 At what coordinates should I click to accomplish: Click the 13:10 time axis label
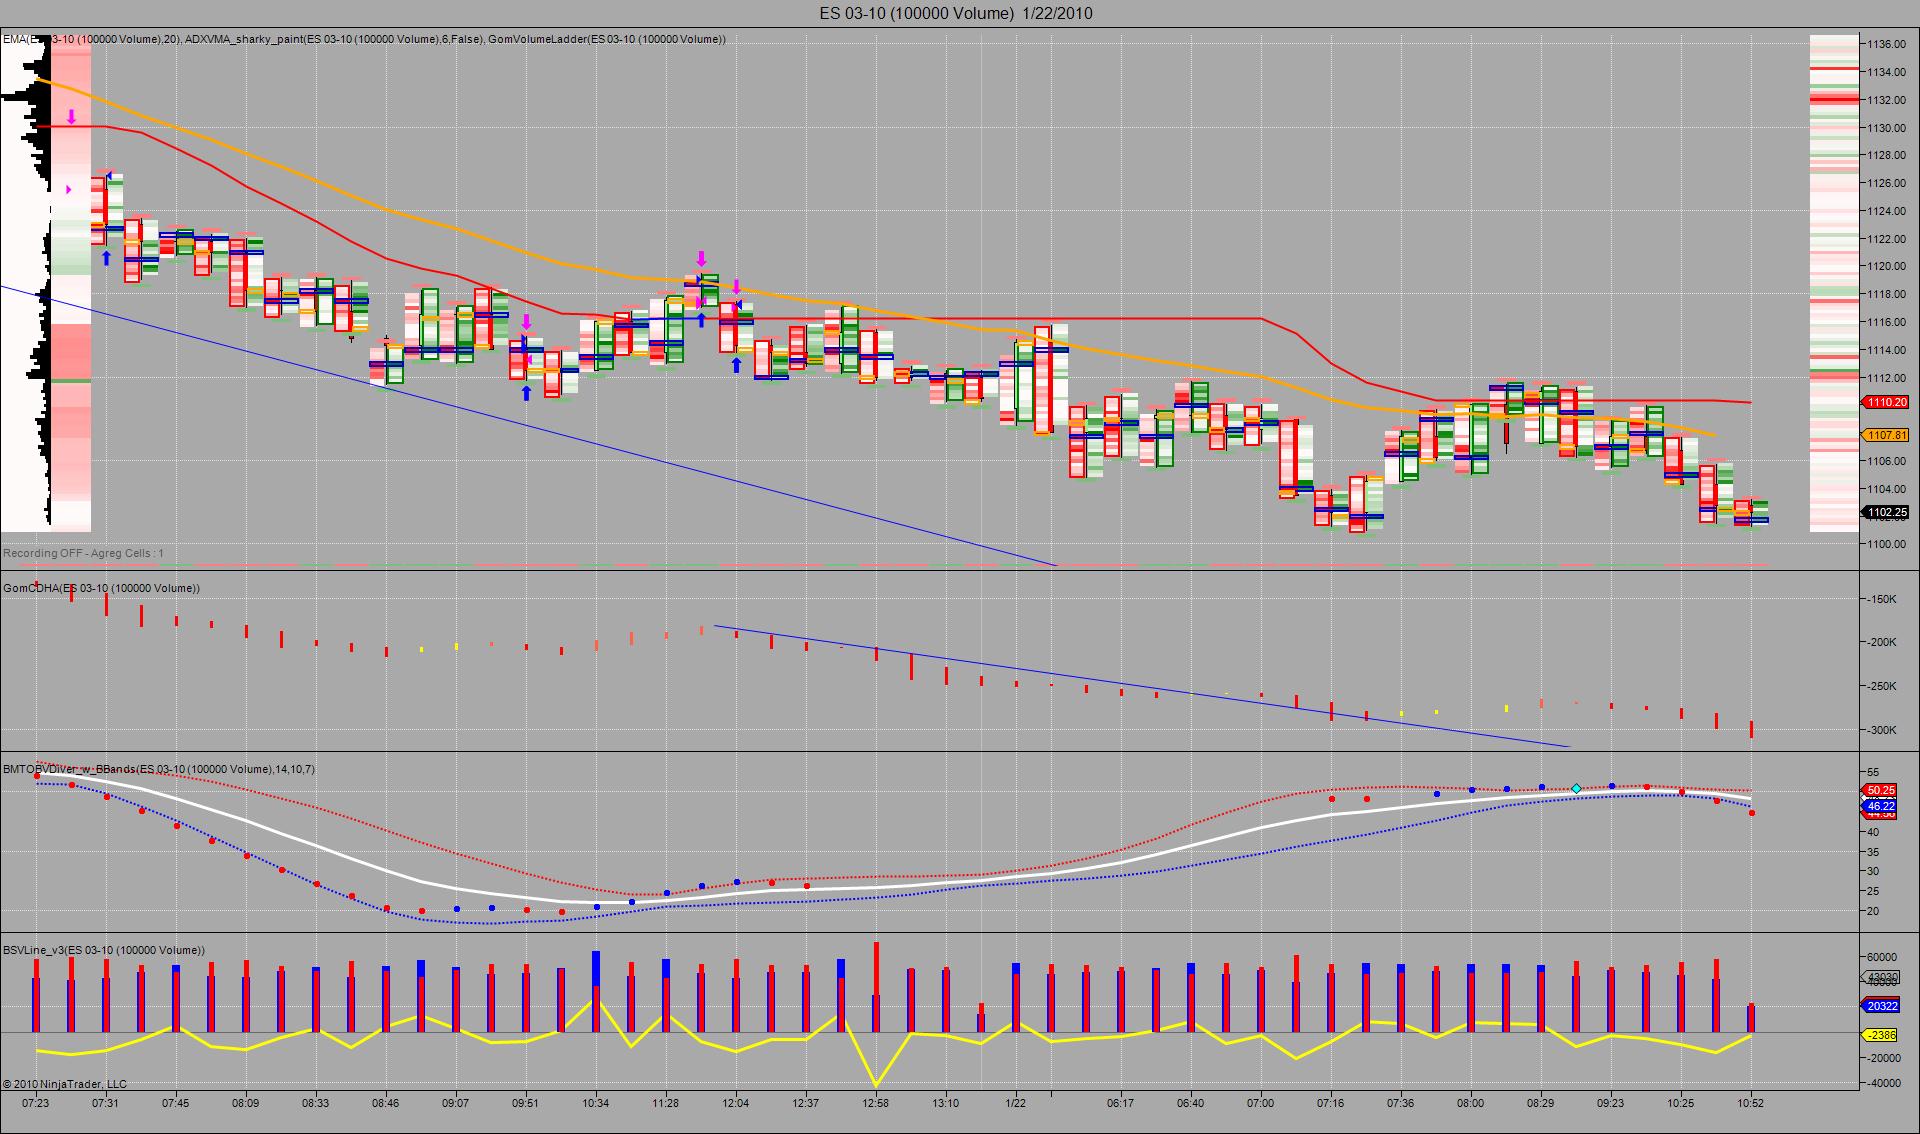[946, 1103]
